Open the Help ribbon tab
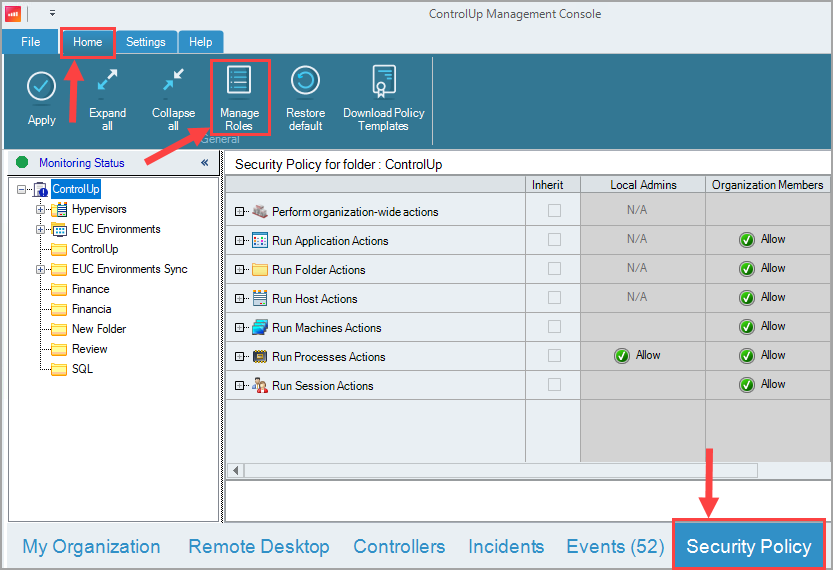This screenshot has width=833, height=570. point(200,42)
